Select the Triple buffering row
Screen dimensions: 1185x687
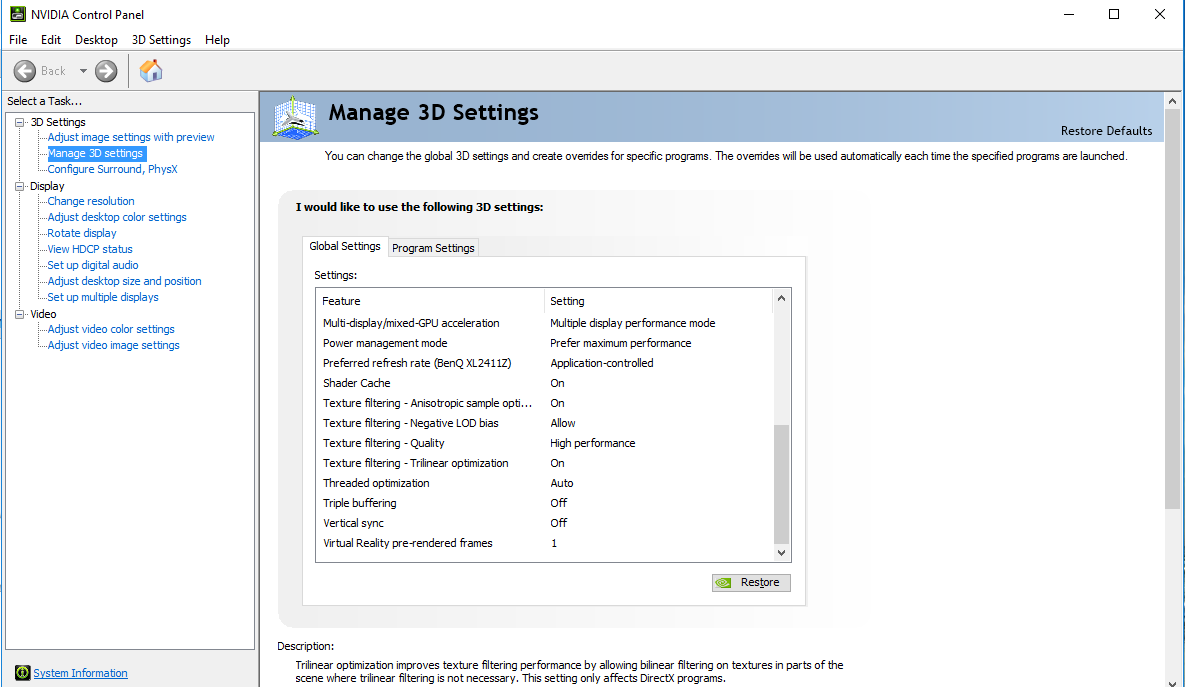pyautogui.click(x=545, y=503)
